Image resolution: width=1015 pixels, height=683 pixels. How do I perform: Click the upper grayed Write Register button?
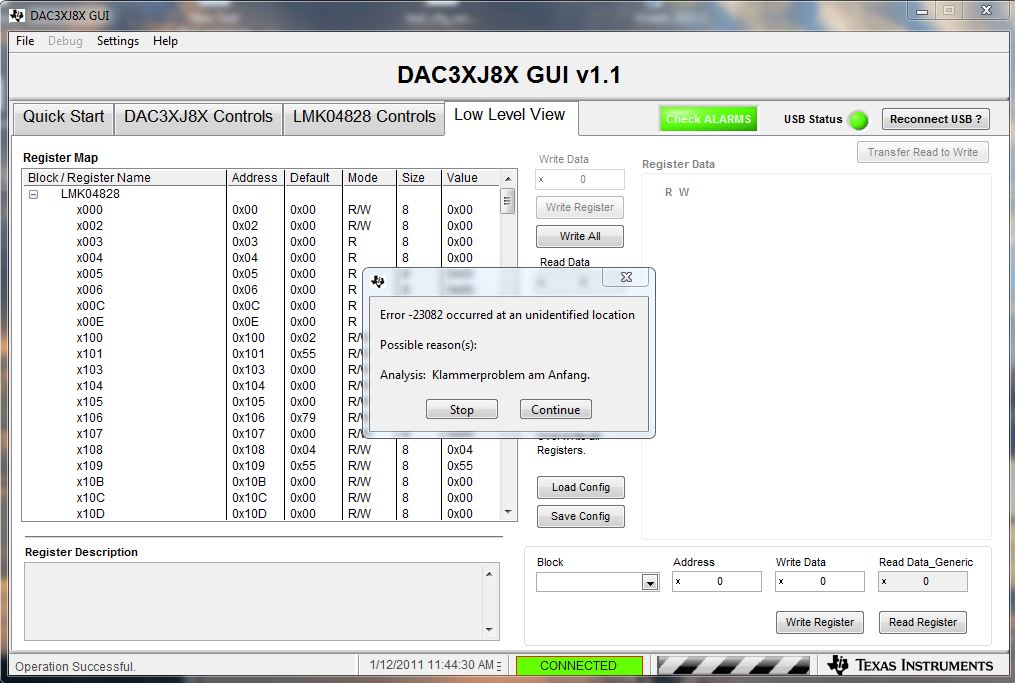(x=580, y=207)
